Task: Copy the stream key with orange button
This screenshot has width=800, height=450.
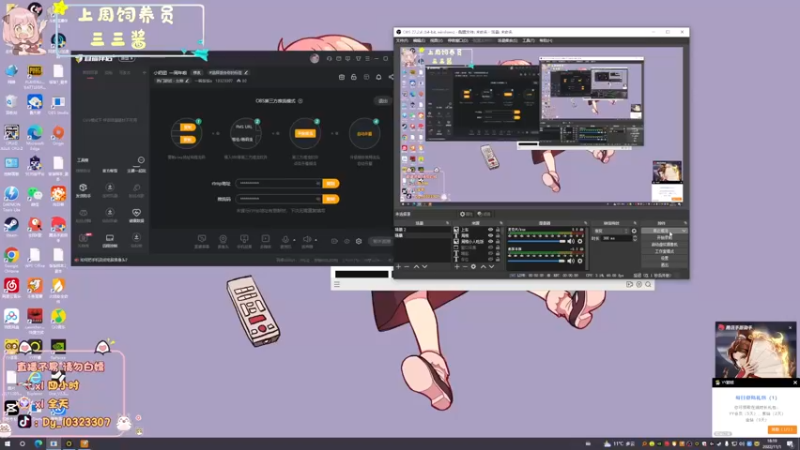Action: pyautogui.click(x=331, y=199)
